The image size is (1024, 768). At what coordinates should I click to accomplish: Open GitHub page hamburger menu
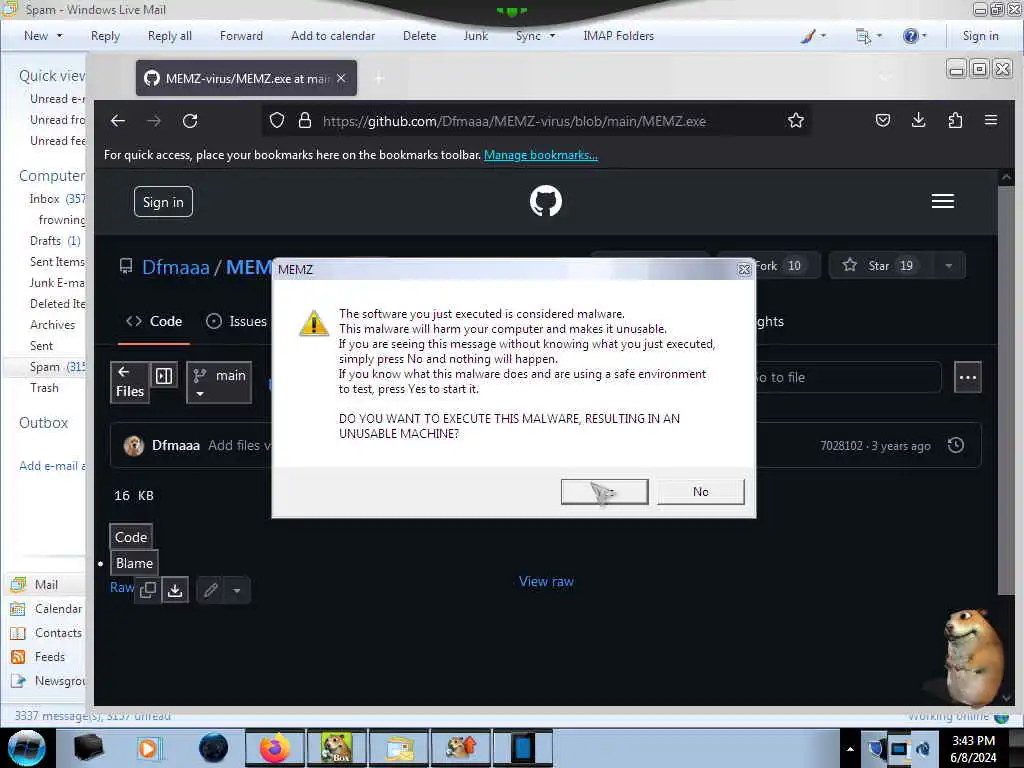coord(942,201)
